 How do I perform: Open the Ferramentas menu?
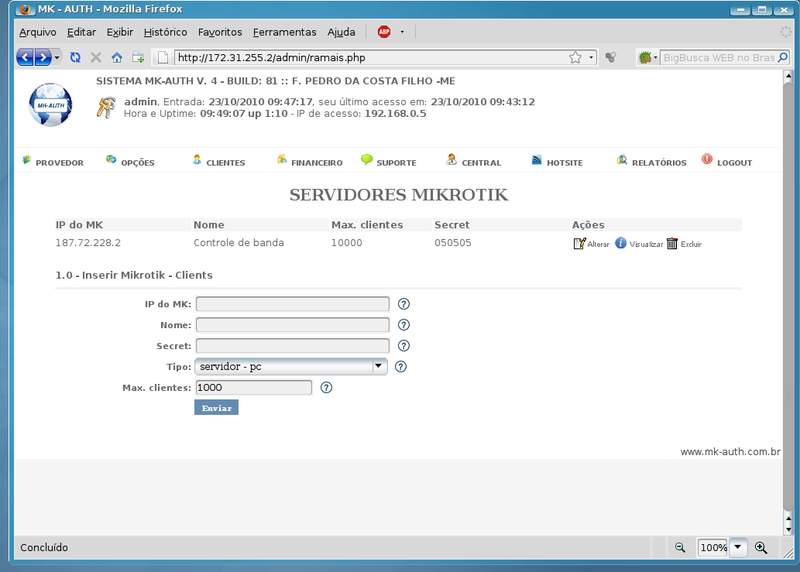click(285, 32)
